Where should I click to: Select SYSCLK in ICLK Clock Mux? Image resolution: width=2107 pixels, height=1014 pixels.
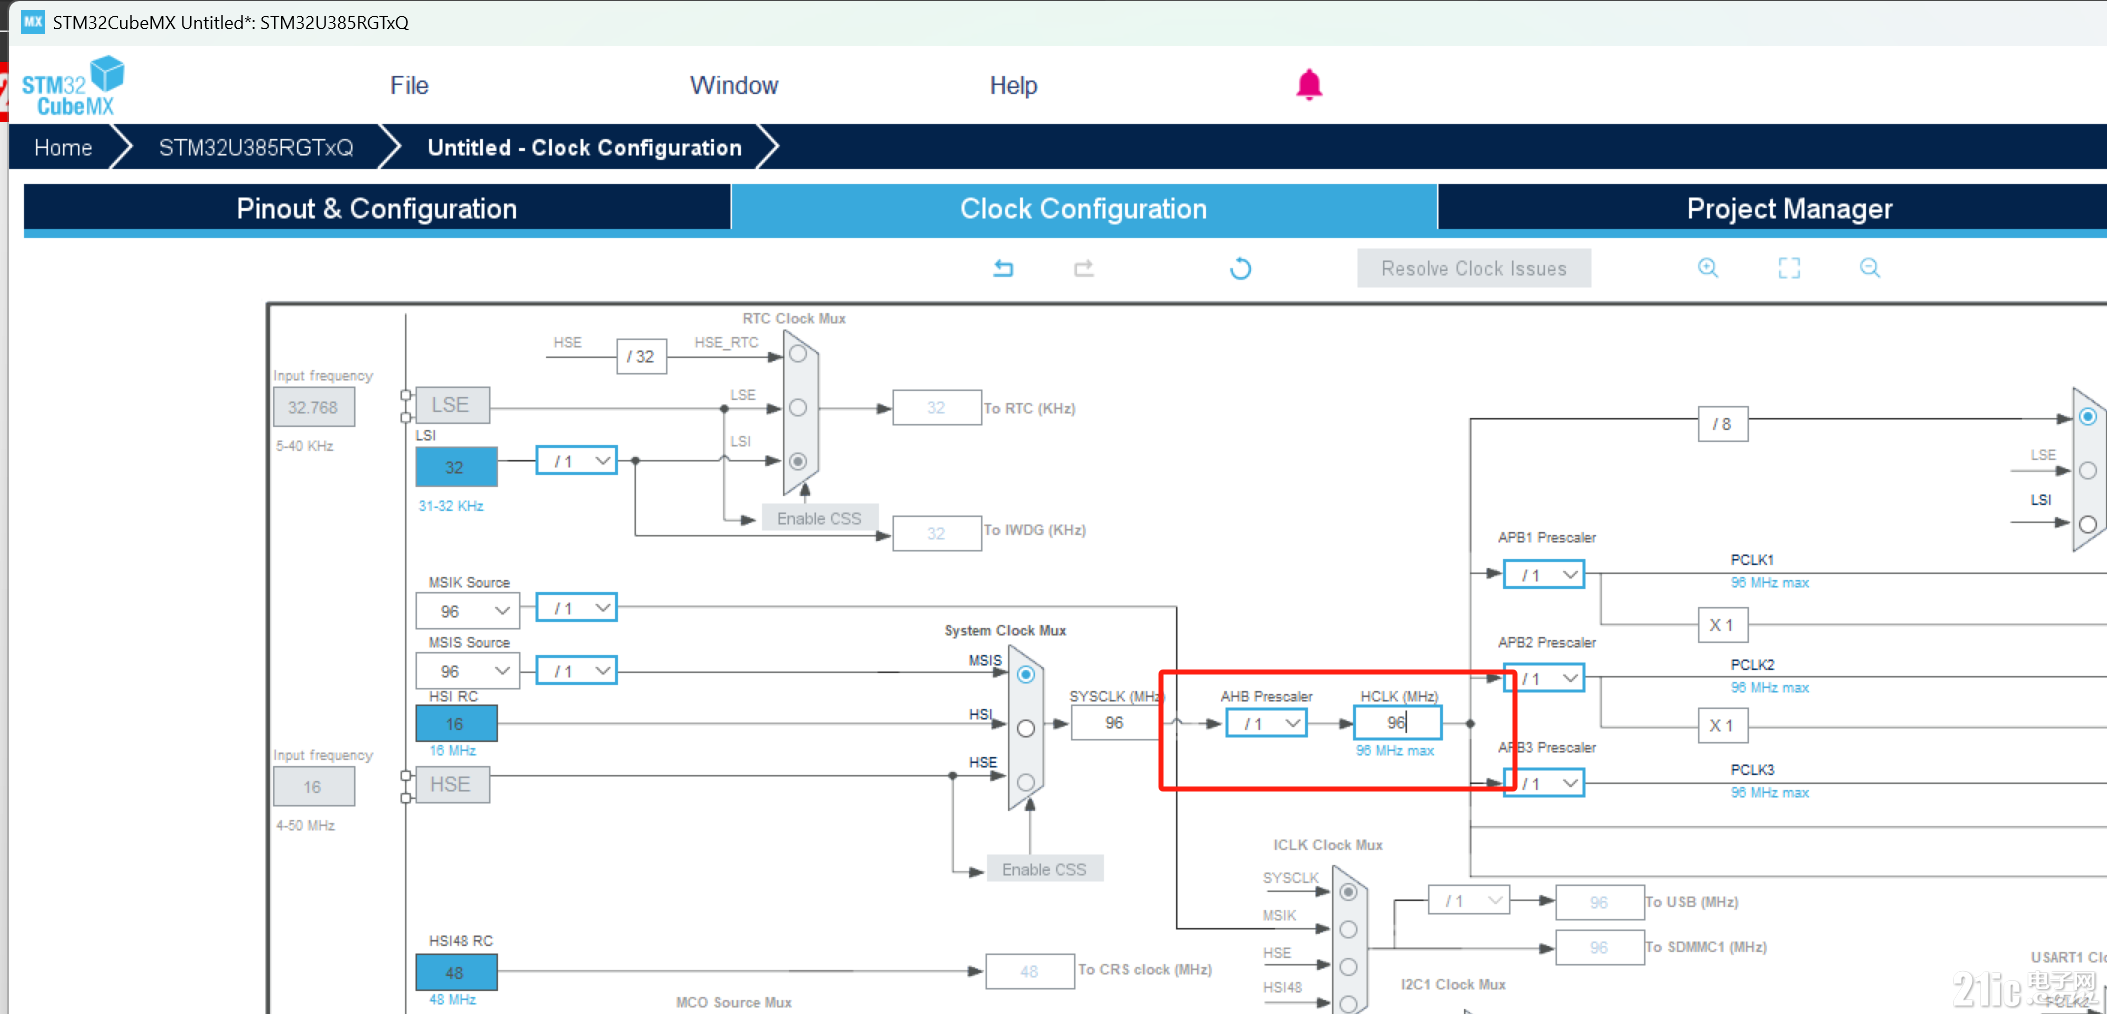1348,891
